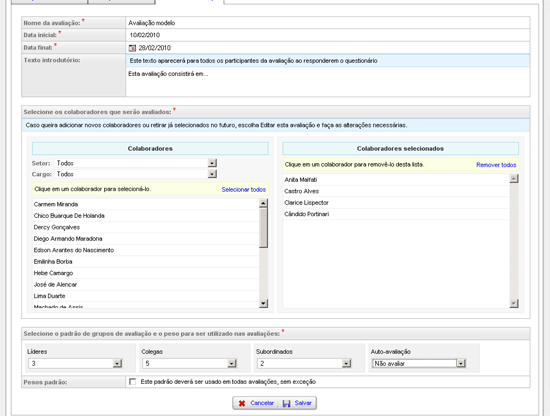Click the Remover todos link

tap(496, 165)
